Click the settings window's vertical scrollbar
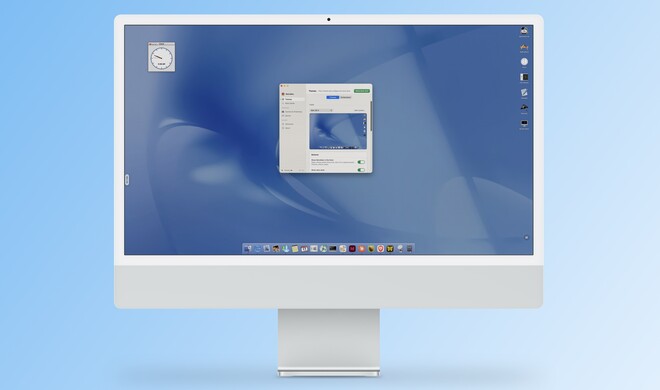This screenshot has width=660, height=390. [x=371, y=116]
